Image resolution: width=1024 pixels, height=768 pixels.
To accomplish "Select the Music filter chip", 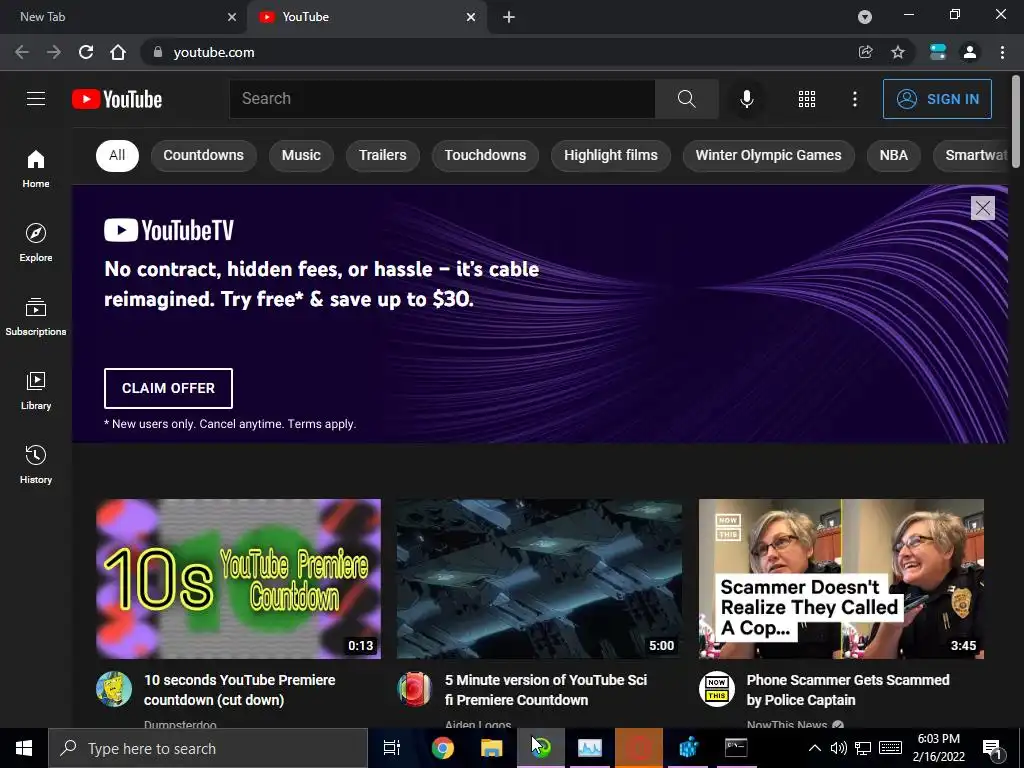I will click(x=301, y=155).
